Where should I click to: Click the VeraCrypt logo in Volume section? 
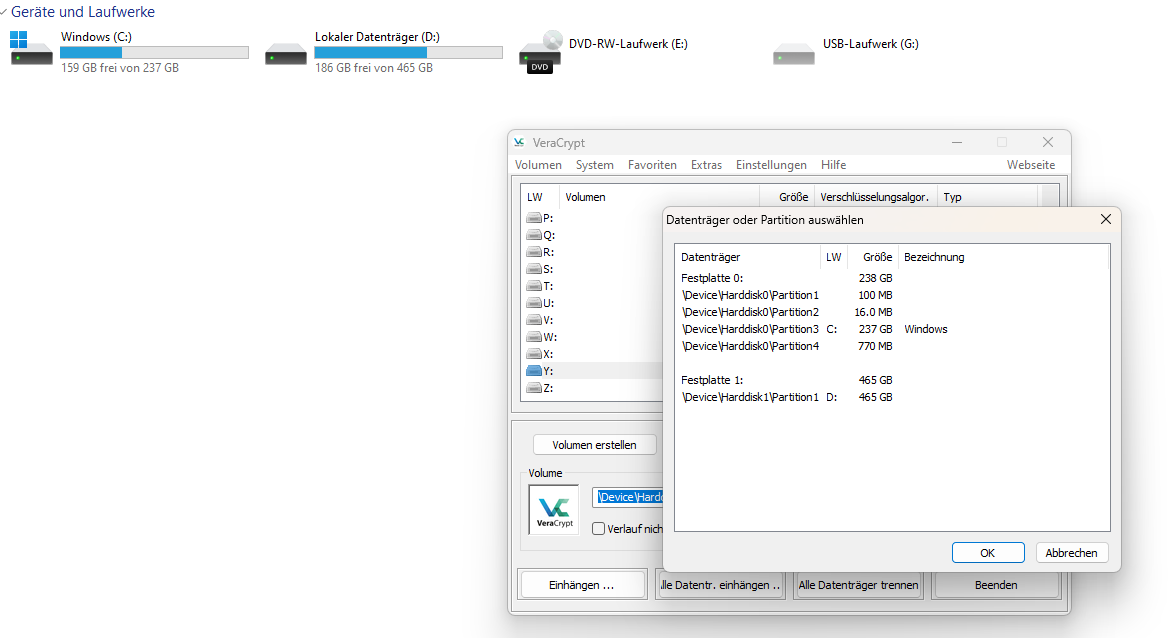pyautogui.click(x=553, y=510)
